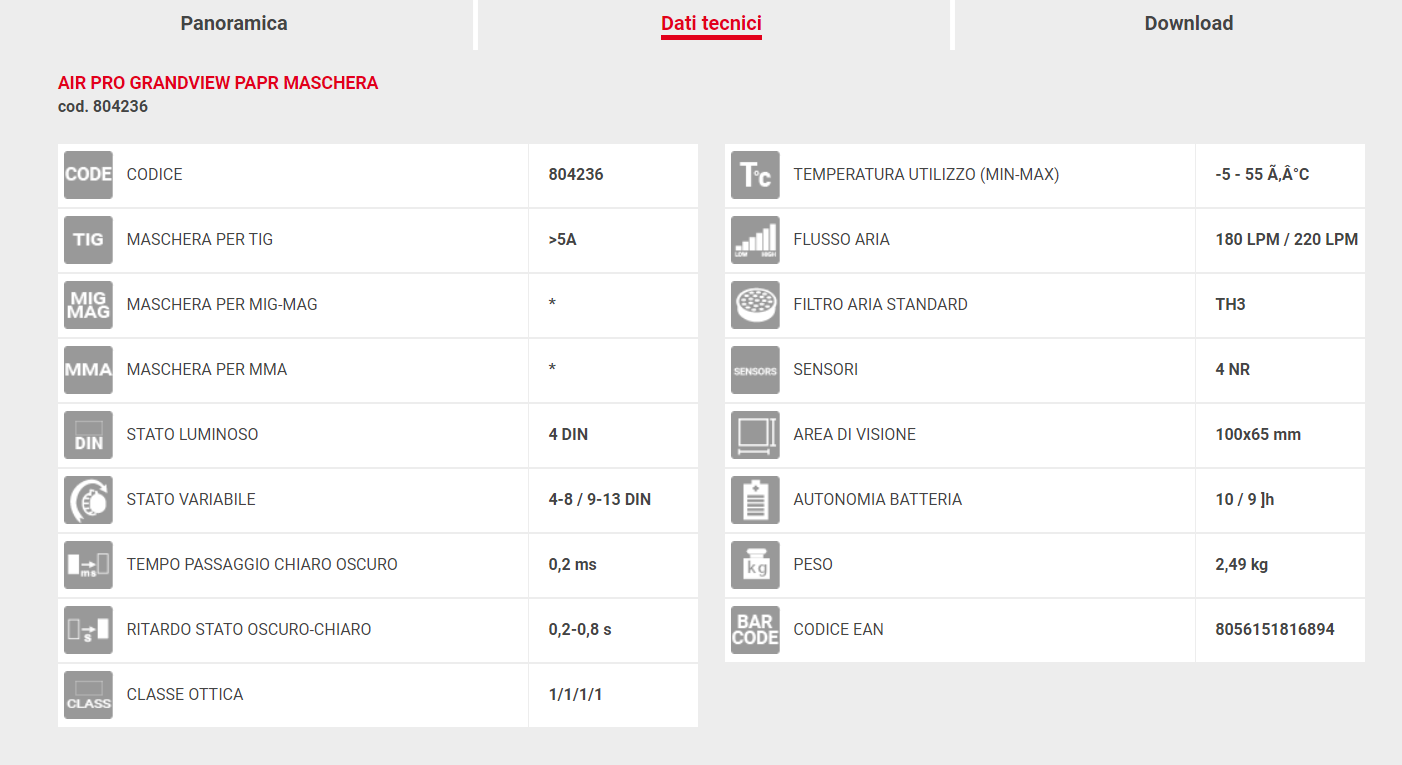Image resolution: width=1402 pixels, height=765 pixels.
Task: Click RITARDO STATO OSCURO-CHIARO label
Action: 249,630
